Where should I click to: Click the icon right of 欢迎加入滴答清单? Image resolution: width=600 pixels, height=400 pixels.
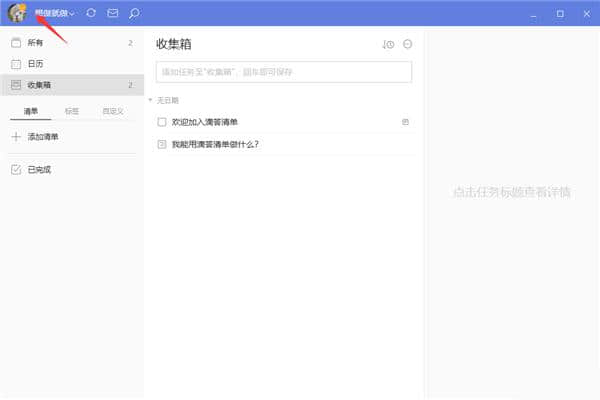(x=405, y=122)
